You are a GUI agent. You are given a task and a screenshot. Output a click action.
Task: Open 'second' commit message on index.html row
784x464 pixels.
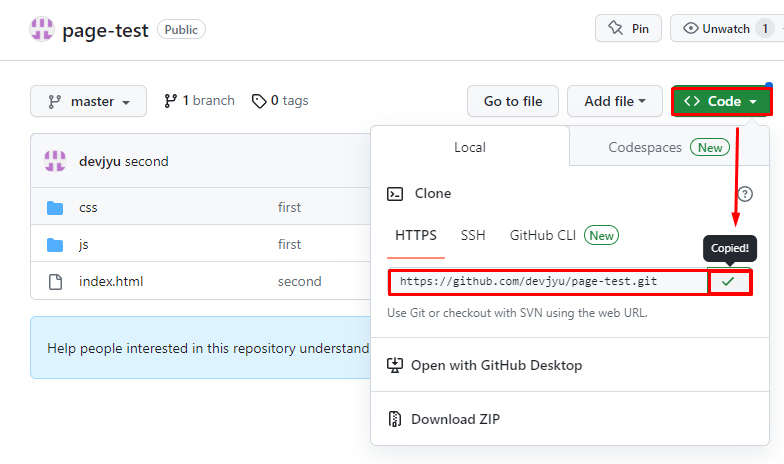point(300,282)
